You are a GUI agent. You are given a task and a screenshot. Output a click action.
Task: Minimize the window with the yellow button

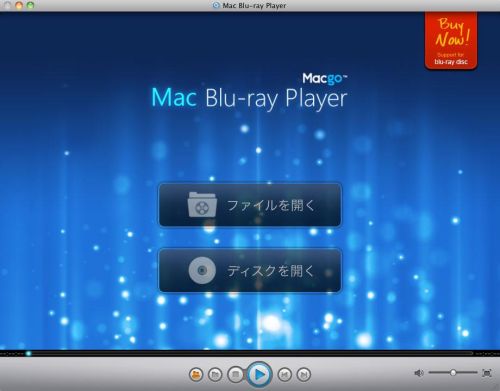tap(19, 5)
